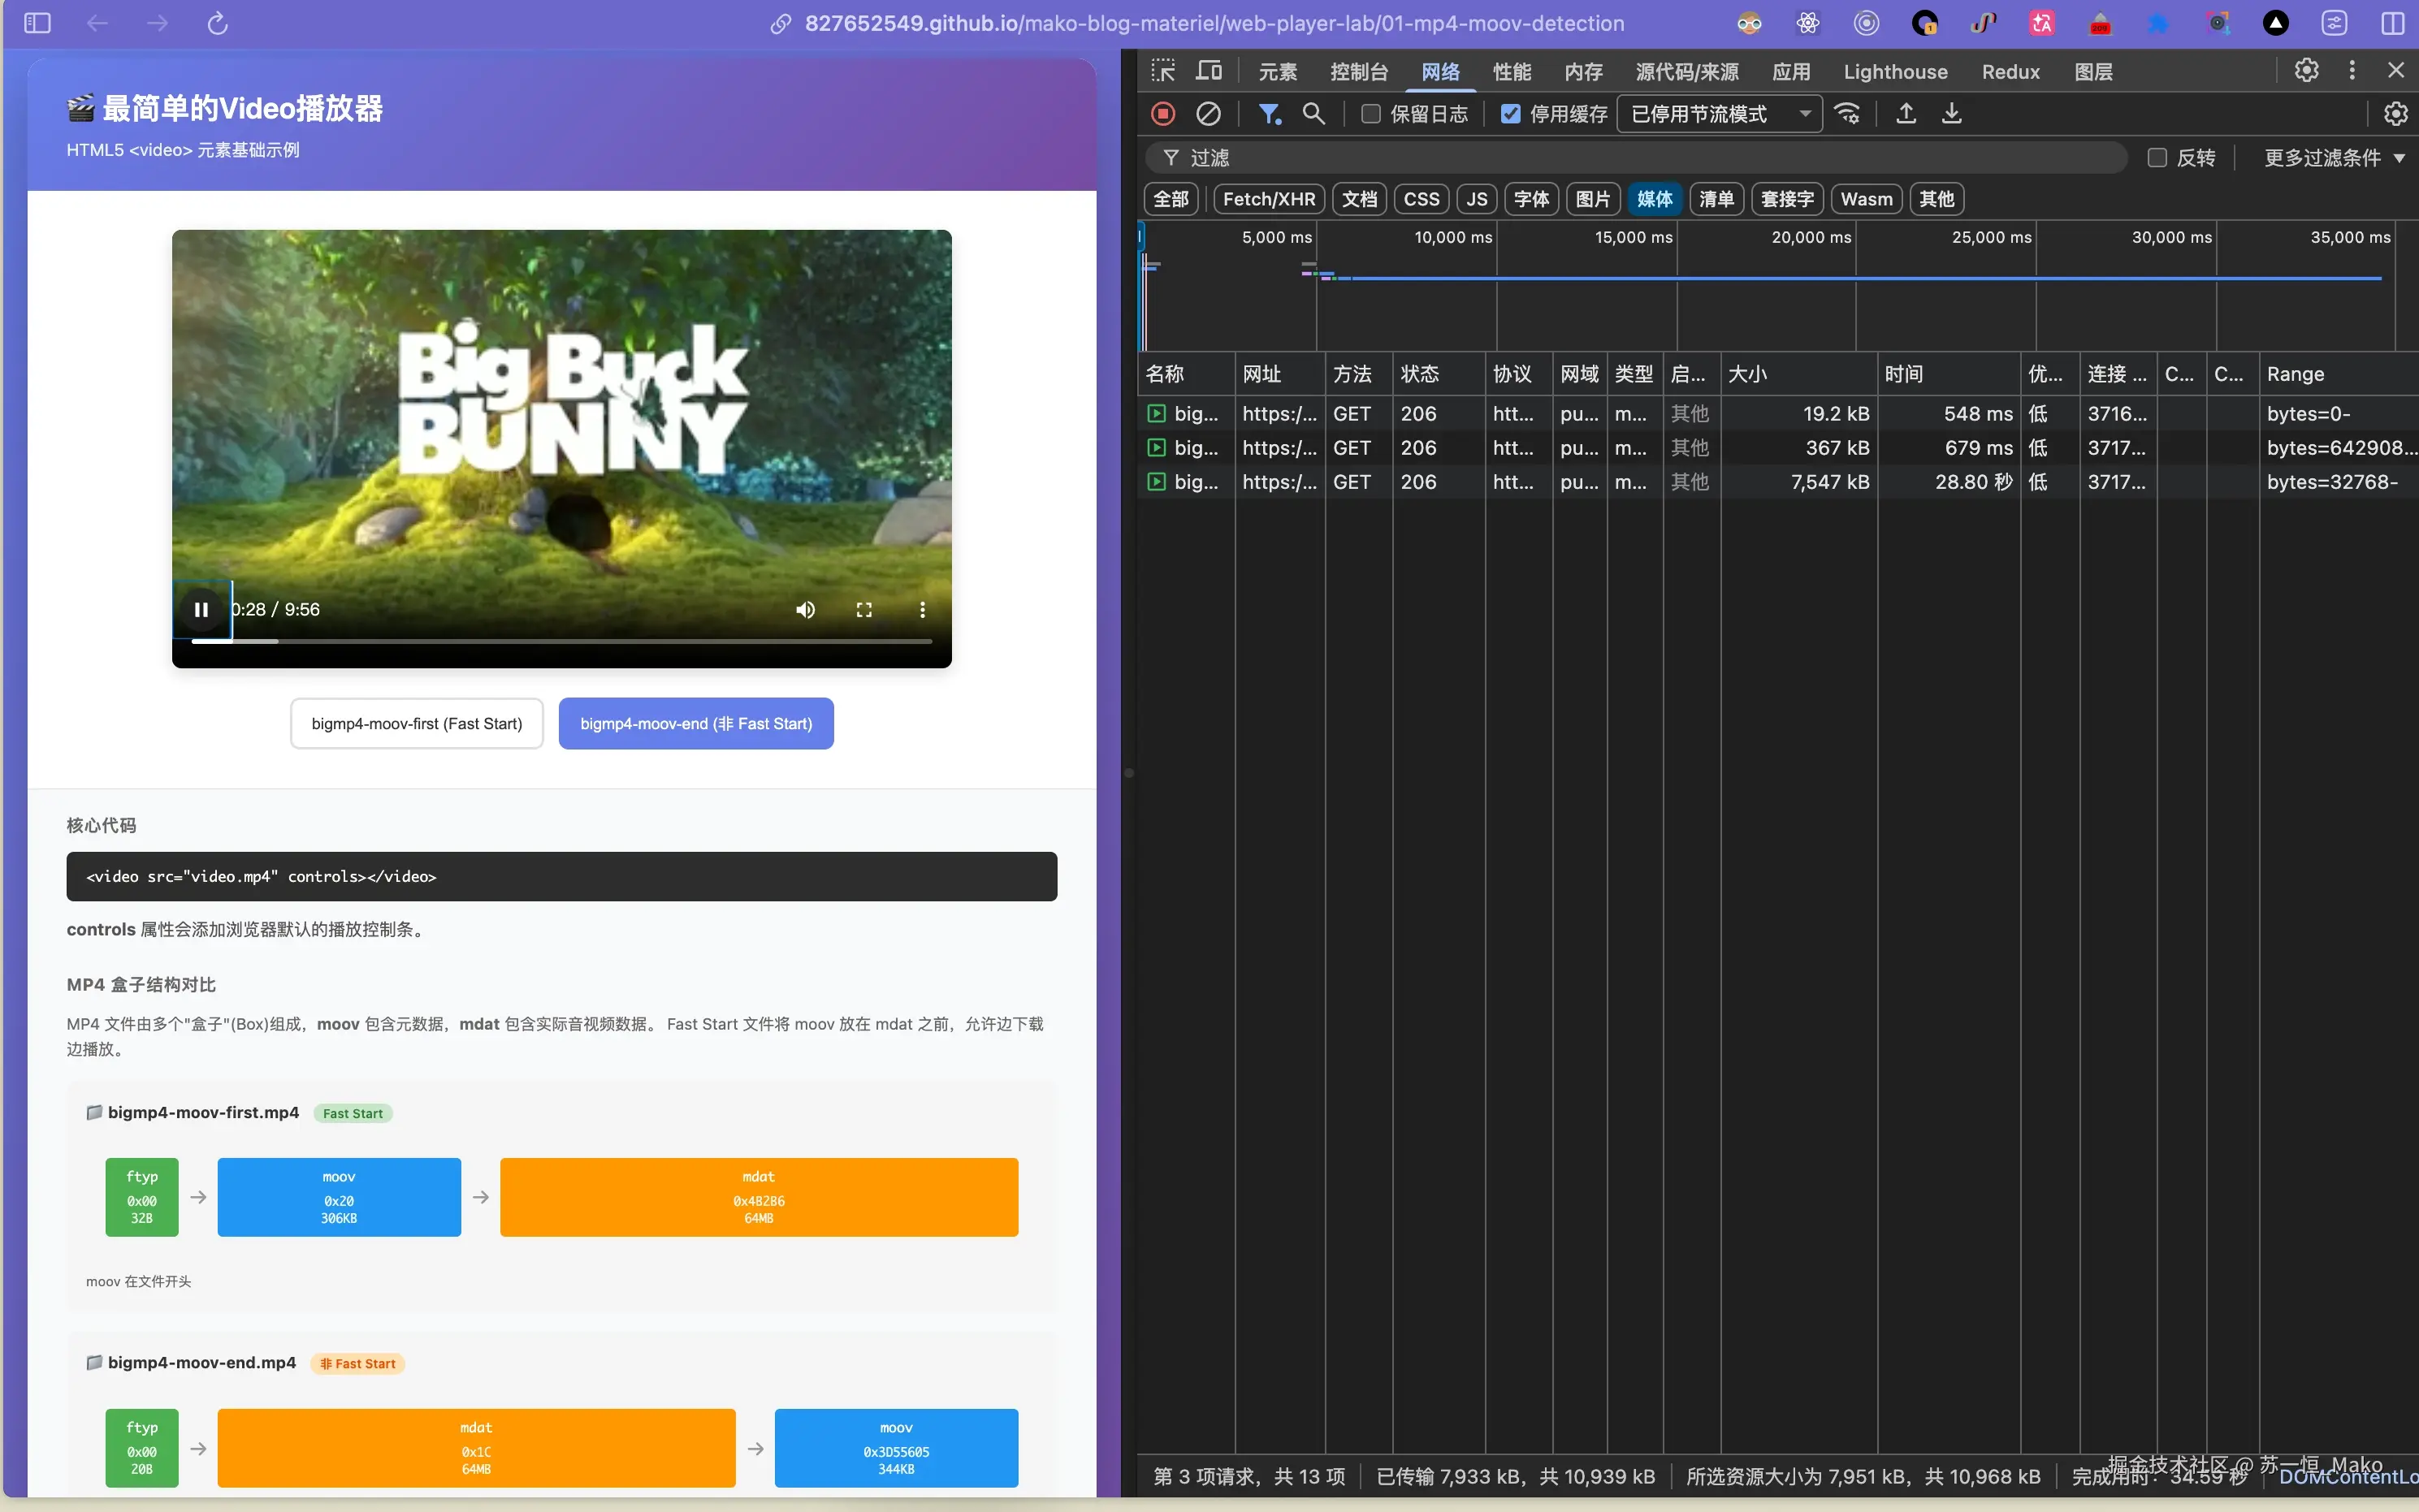Image resolution: width=2419 pixels, height=1512 pixels.
Task: Select the Fetch/XHR filter type
Action: click(1268, 199)
